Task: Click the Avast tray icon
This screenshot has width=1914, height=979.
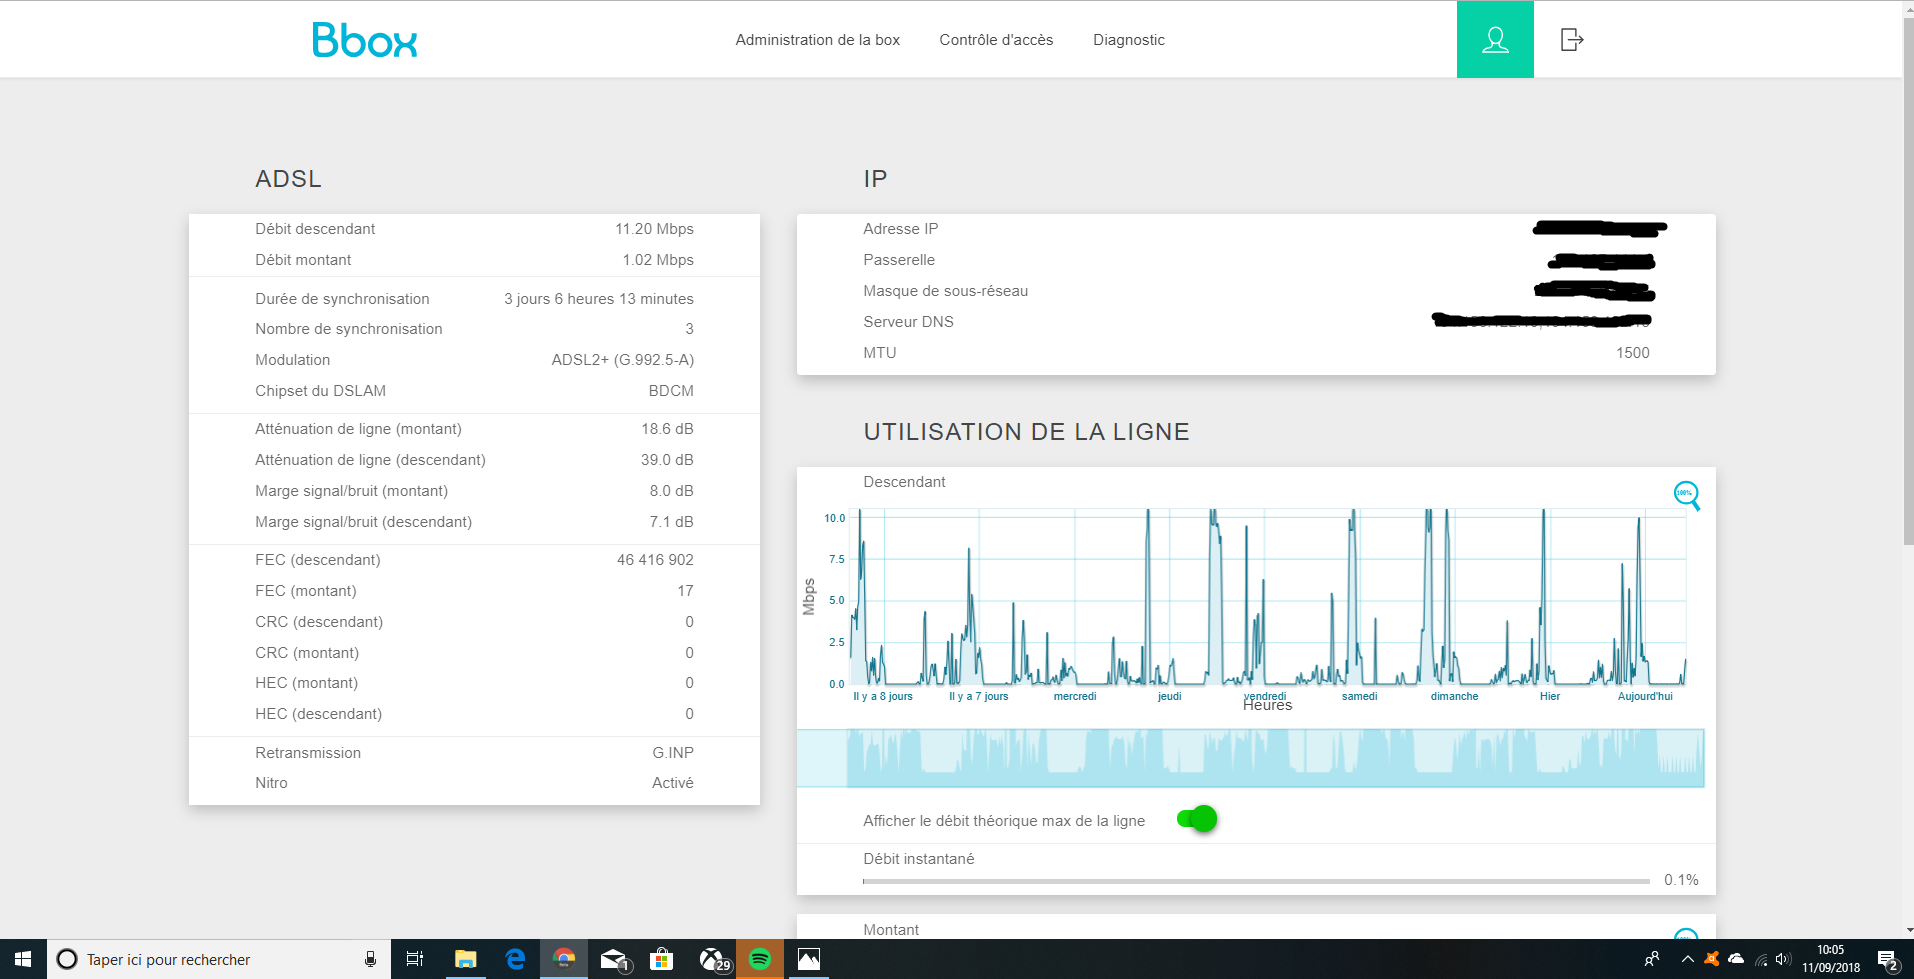Action: [1712, 959]
